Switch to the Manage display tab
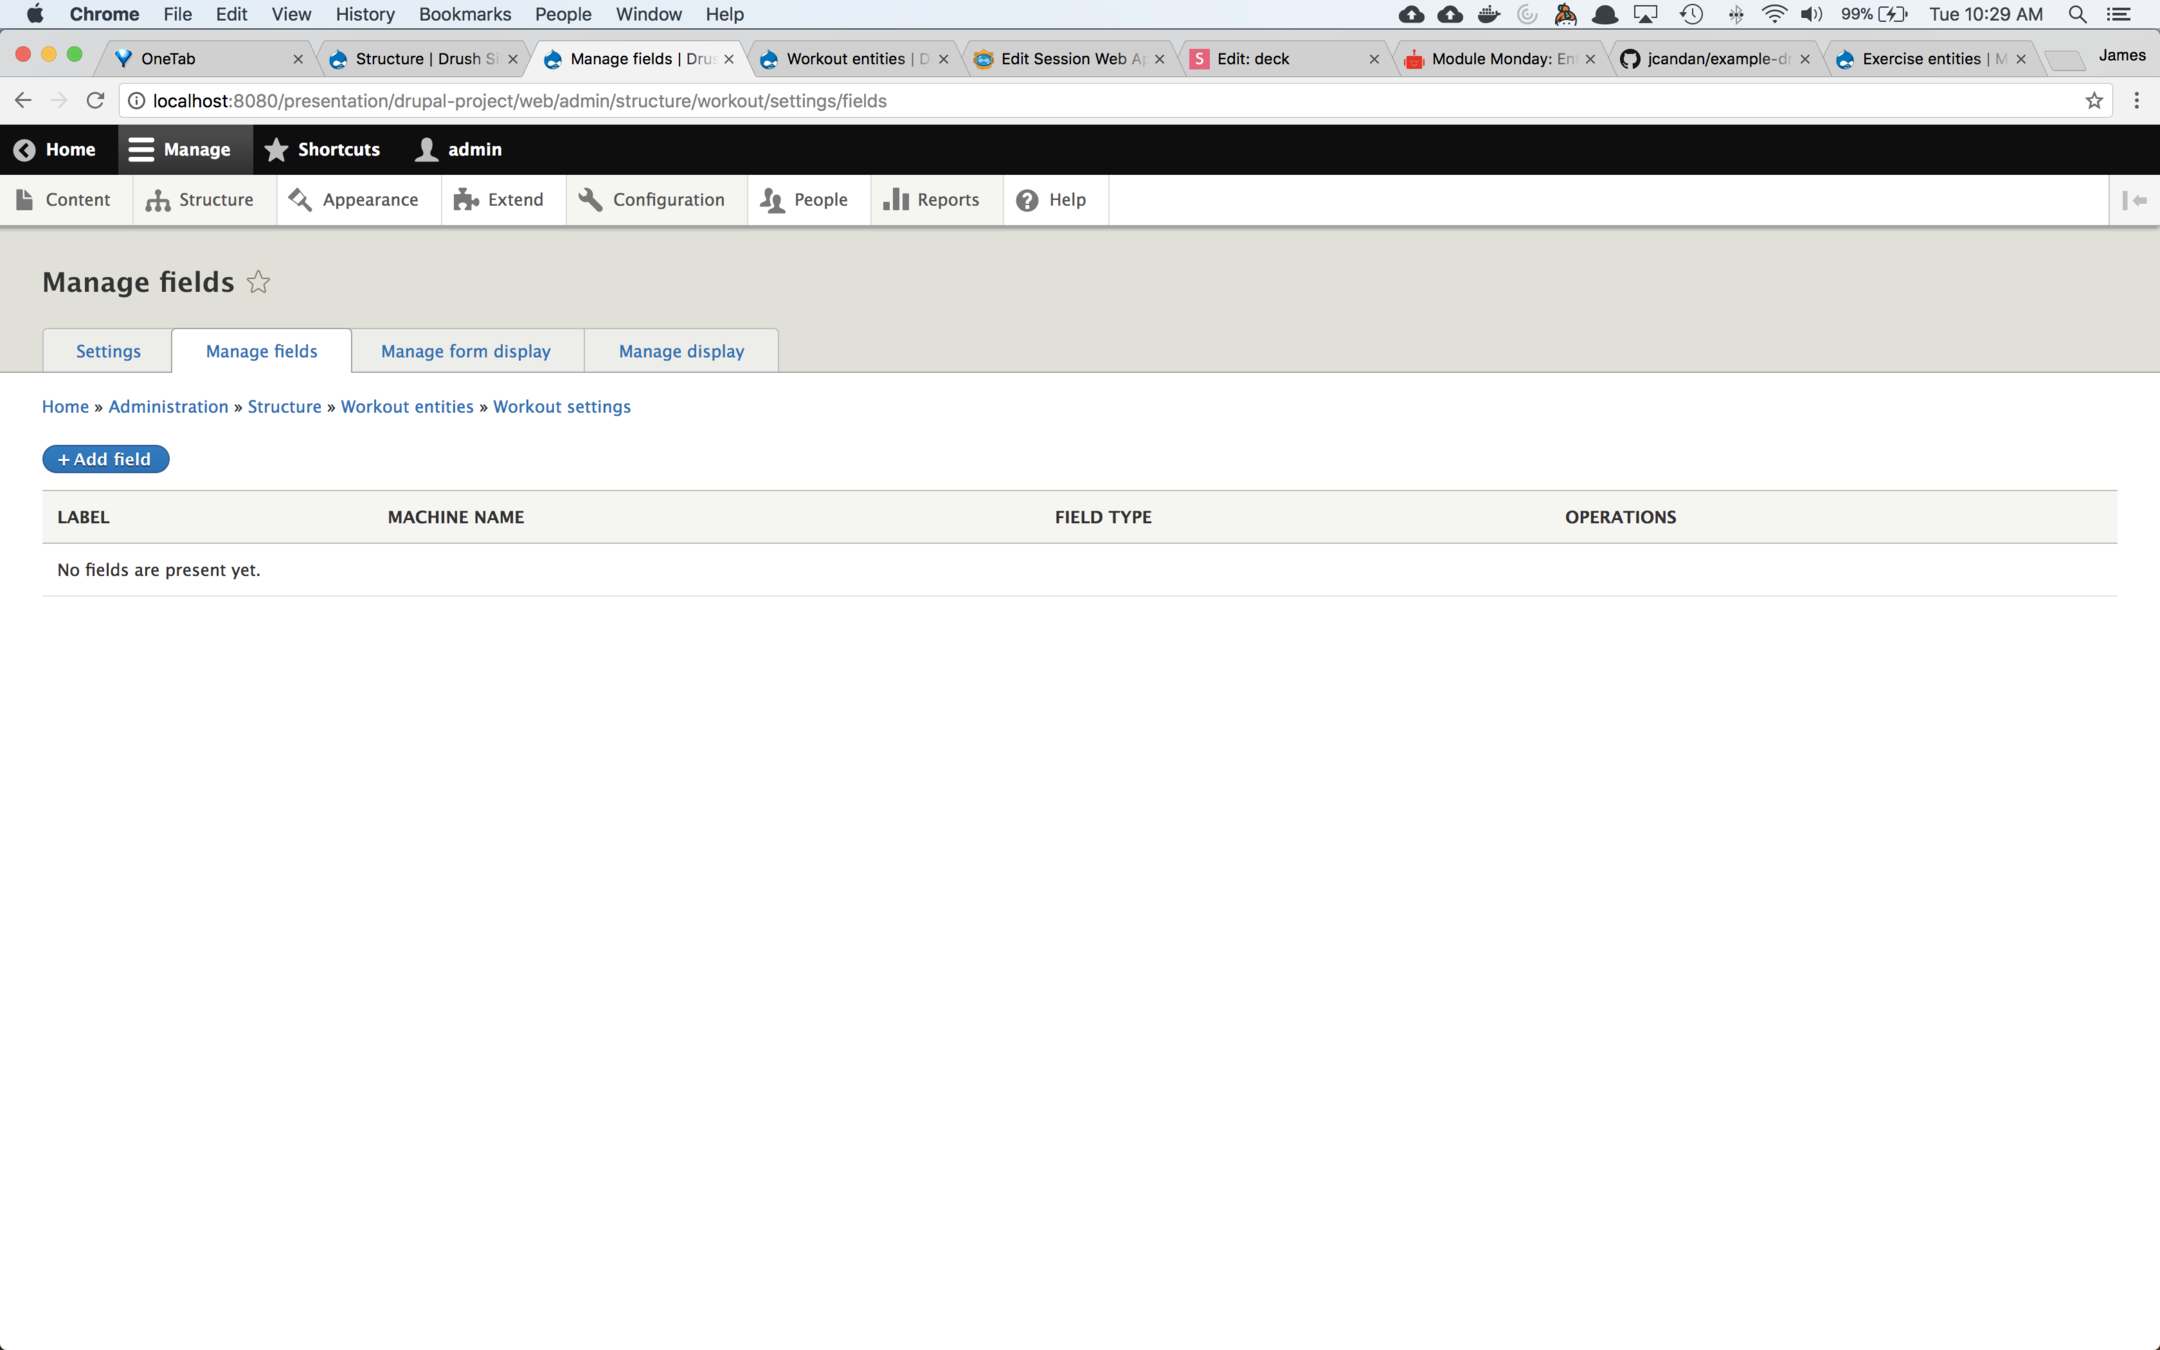The image size is (2160, 1350). [681, 351]
